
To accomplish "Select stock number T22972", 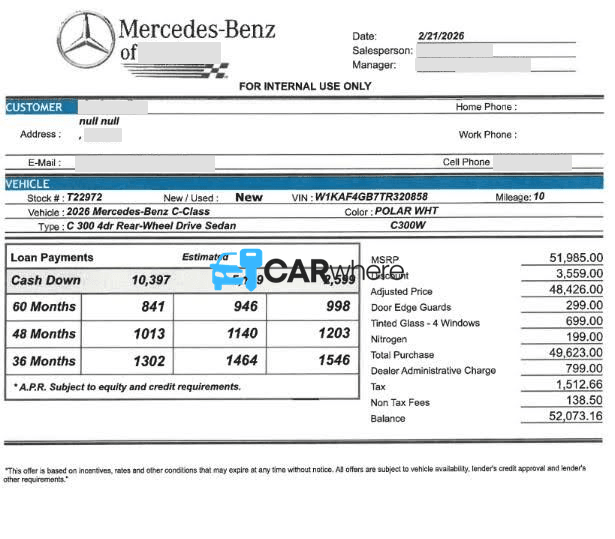I will click(85, 199).
